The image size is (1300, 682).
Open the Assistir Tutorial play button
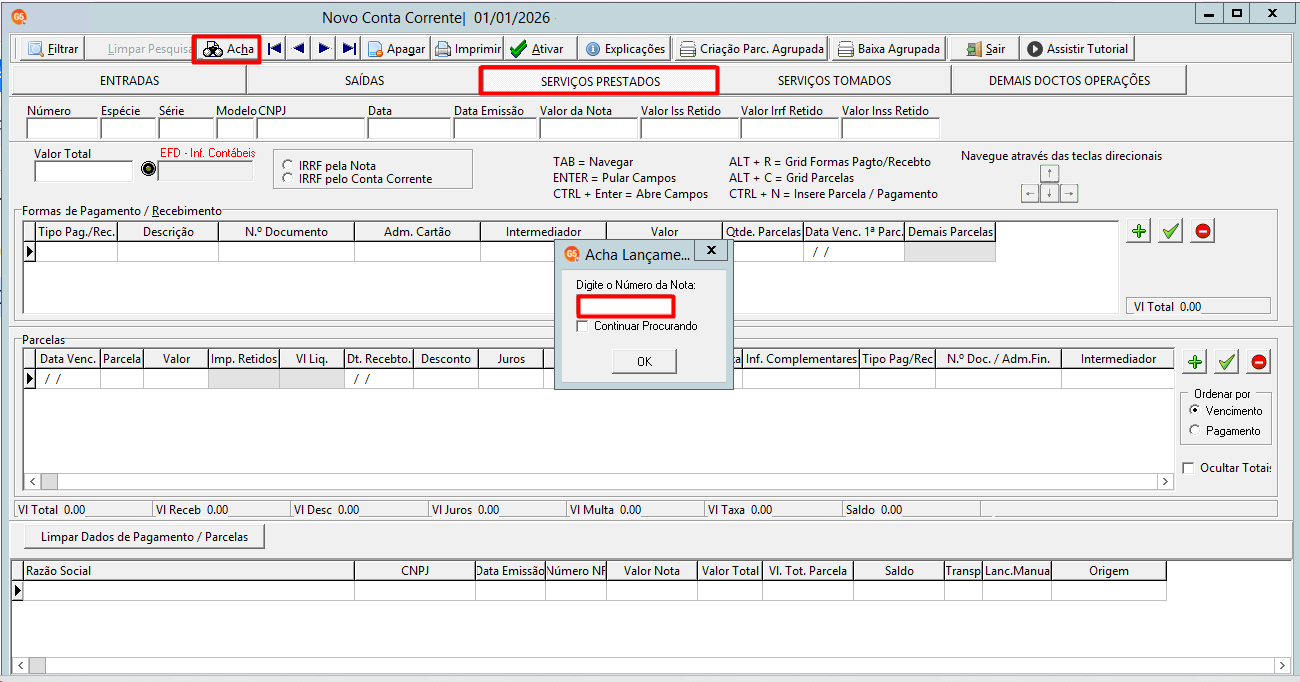tap(1077, 48)
